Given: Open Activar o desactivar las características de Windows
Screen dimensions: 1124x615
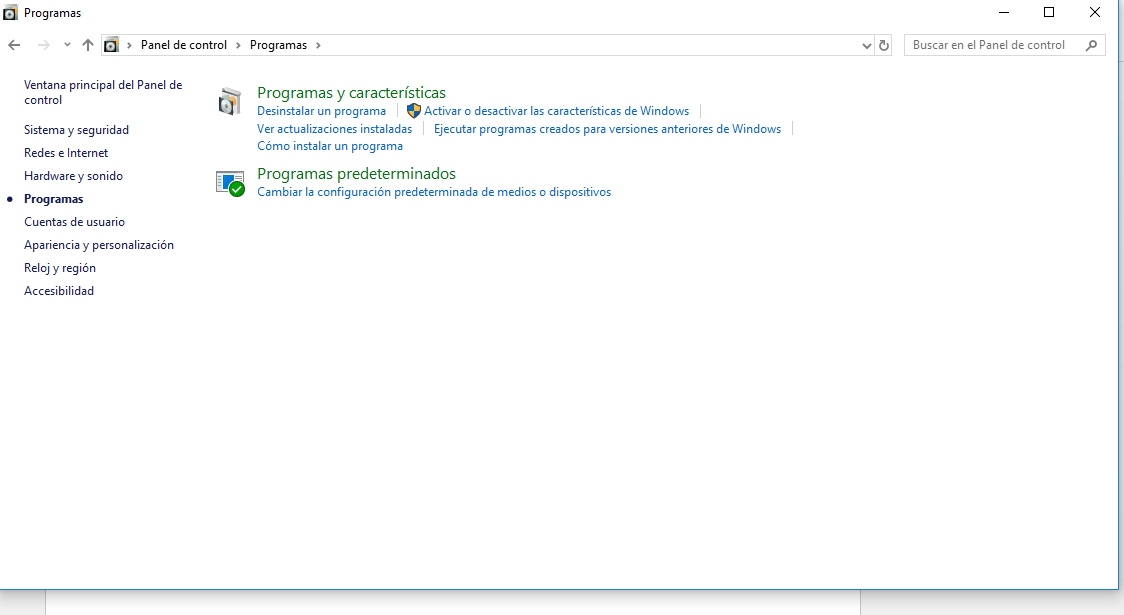Looking at the screenshot, I should (556, 111).
